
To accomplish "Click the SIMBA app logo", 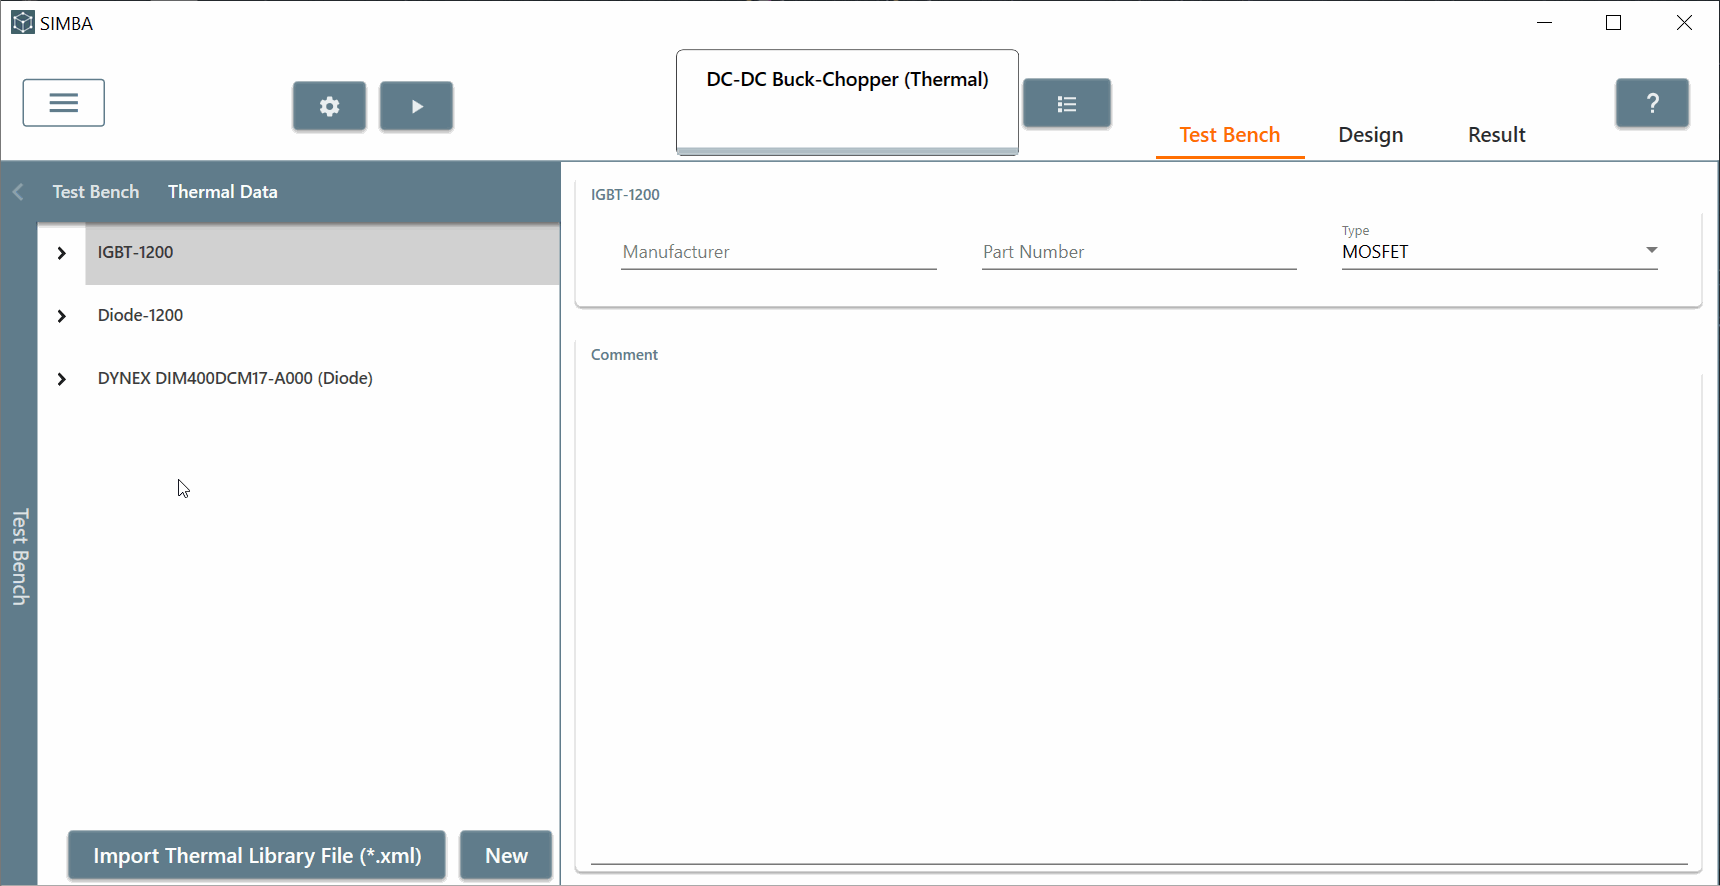I will 22,23.
